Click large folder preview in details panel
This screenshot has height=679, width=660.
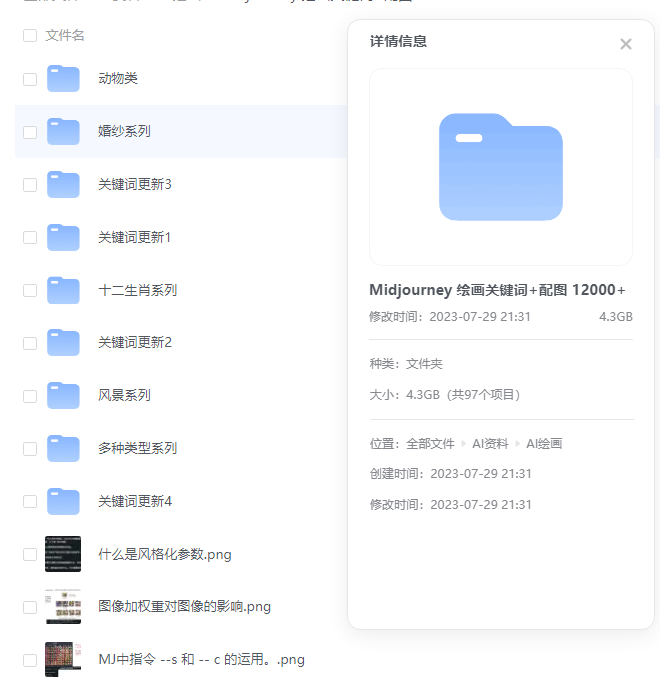(501, 167)
